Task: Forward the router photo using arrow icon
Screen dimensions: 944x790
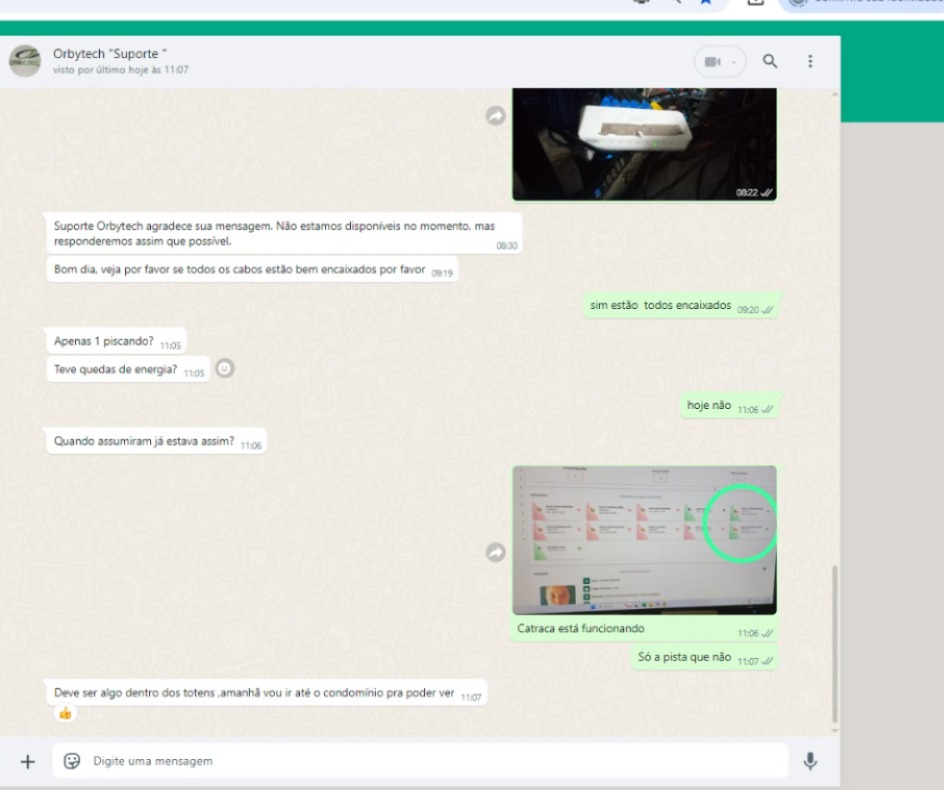Action: click(495, 118)
